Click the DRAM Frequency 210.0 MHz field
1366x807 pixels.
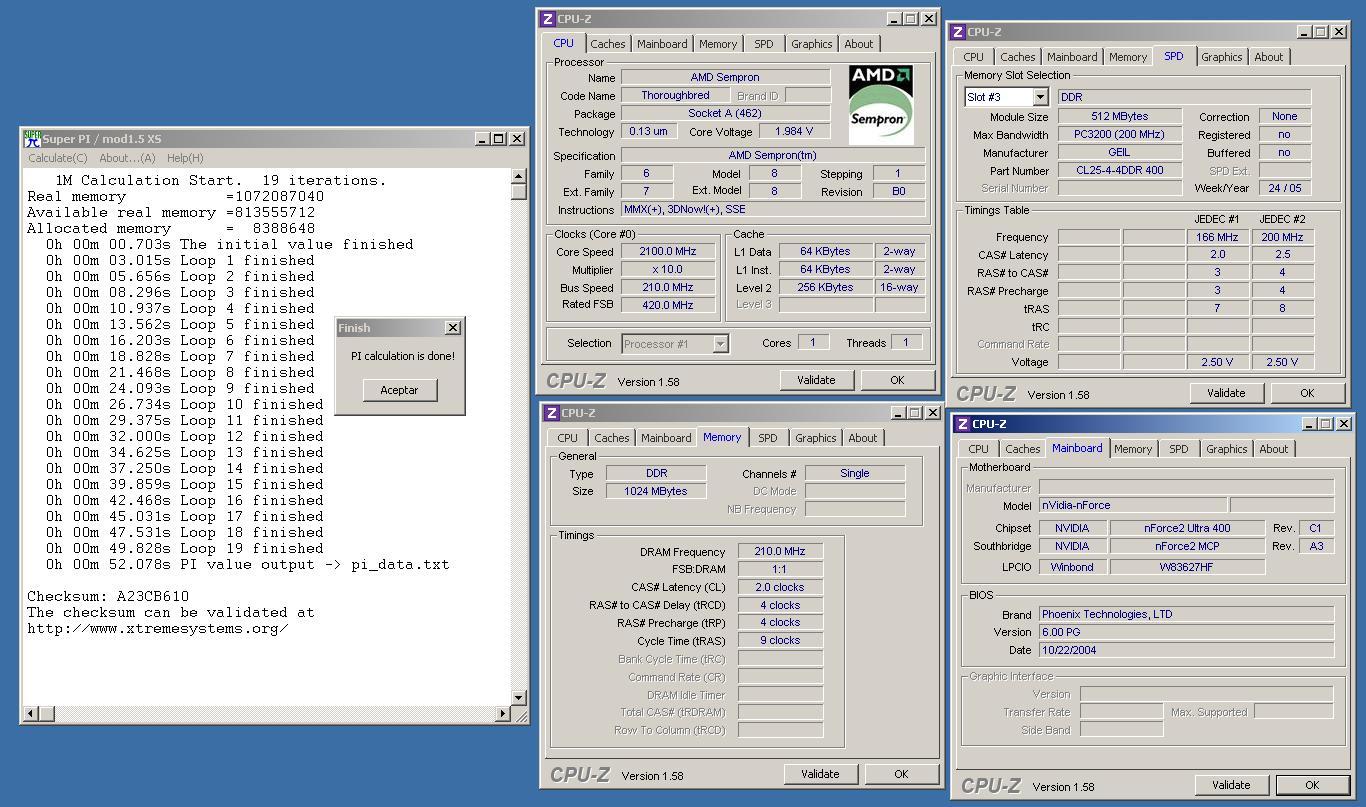tap(780, 552)
